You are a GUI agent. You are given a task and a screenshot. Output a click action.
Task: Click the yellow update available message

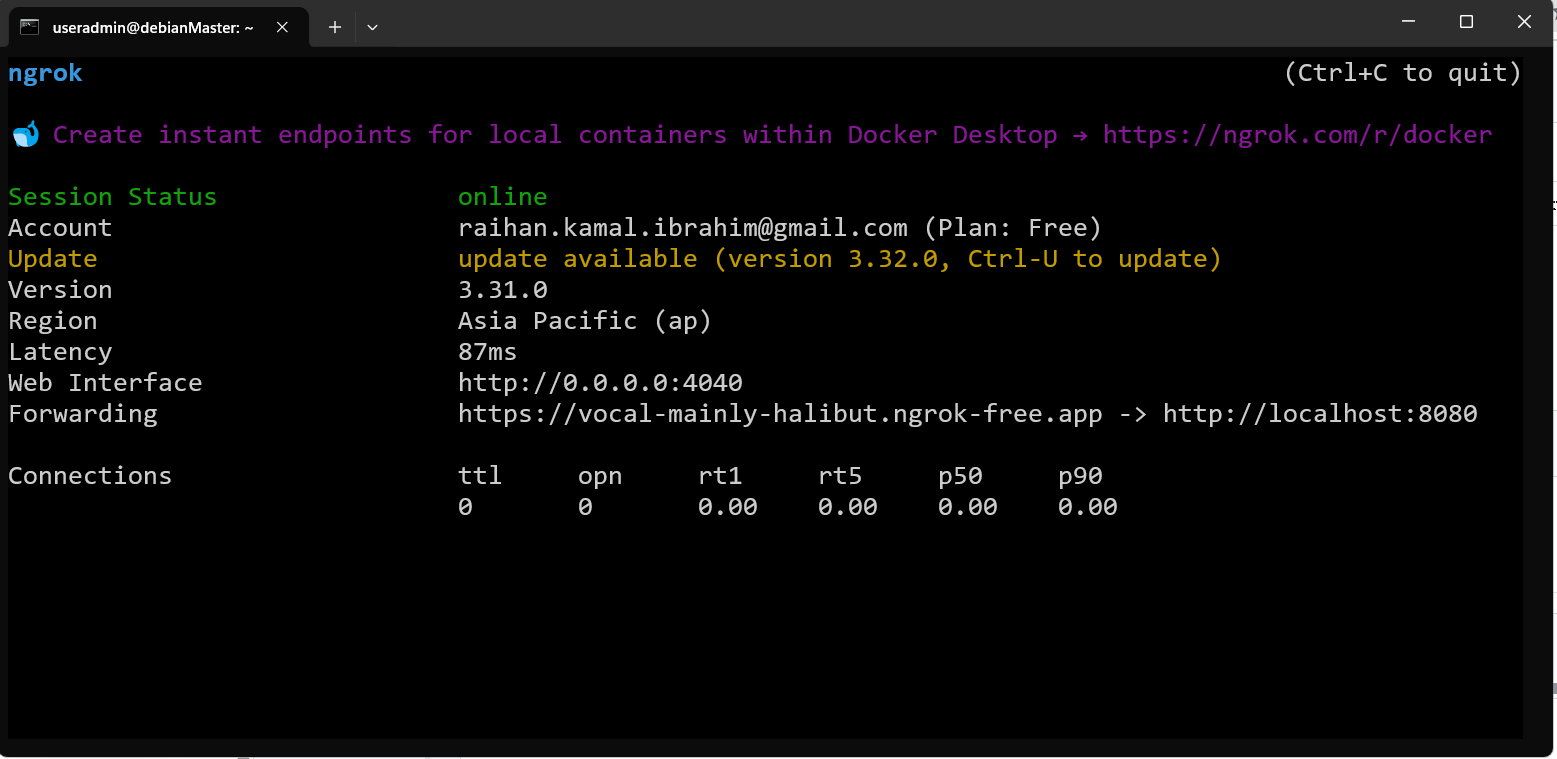click(x=839, y=259)
